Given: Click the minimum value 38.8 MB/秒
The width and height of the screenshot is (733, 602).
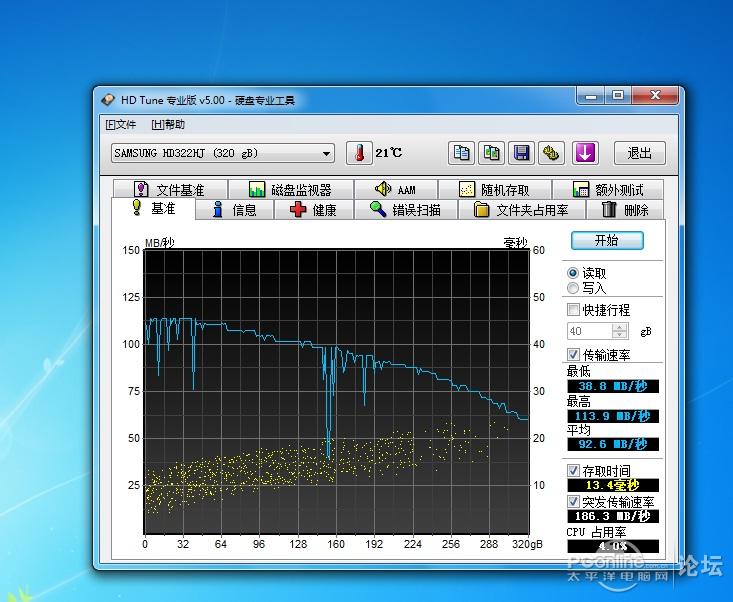Looking at the screenshot, I should tap(613, 386).
